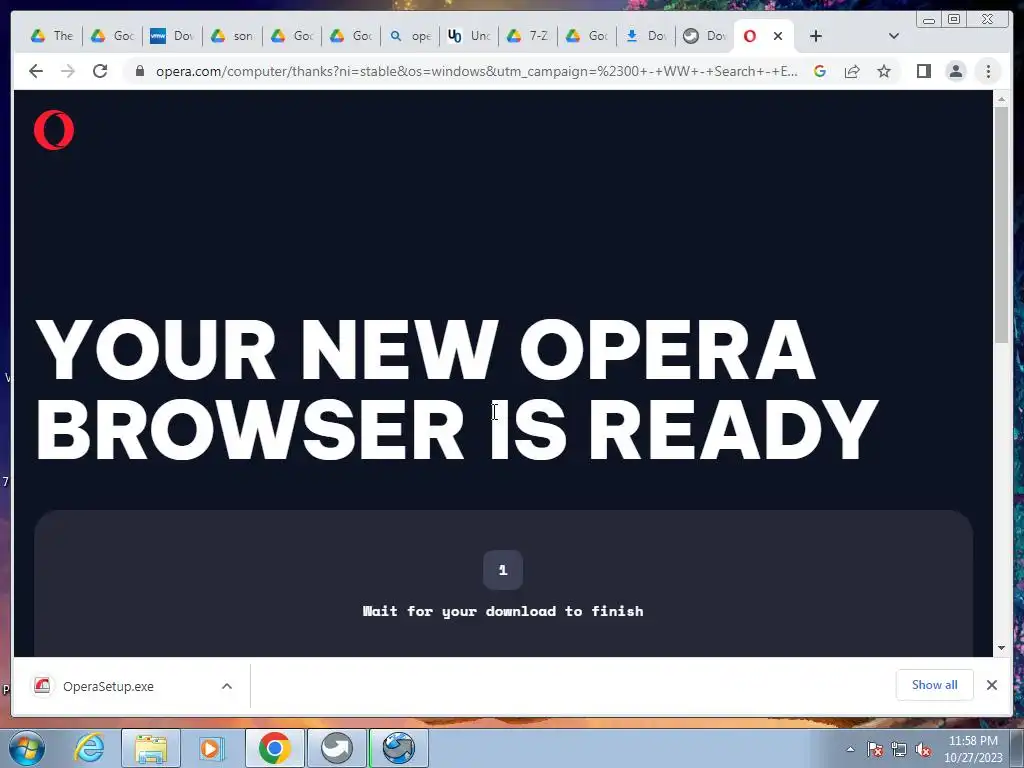Open the Chrome side panel
1024x768 pixels.
pos(923,71)
